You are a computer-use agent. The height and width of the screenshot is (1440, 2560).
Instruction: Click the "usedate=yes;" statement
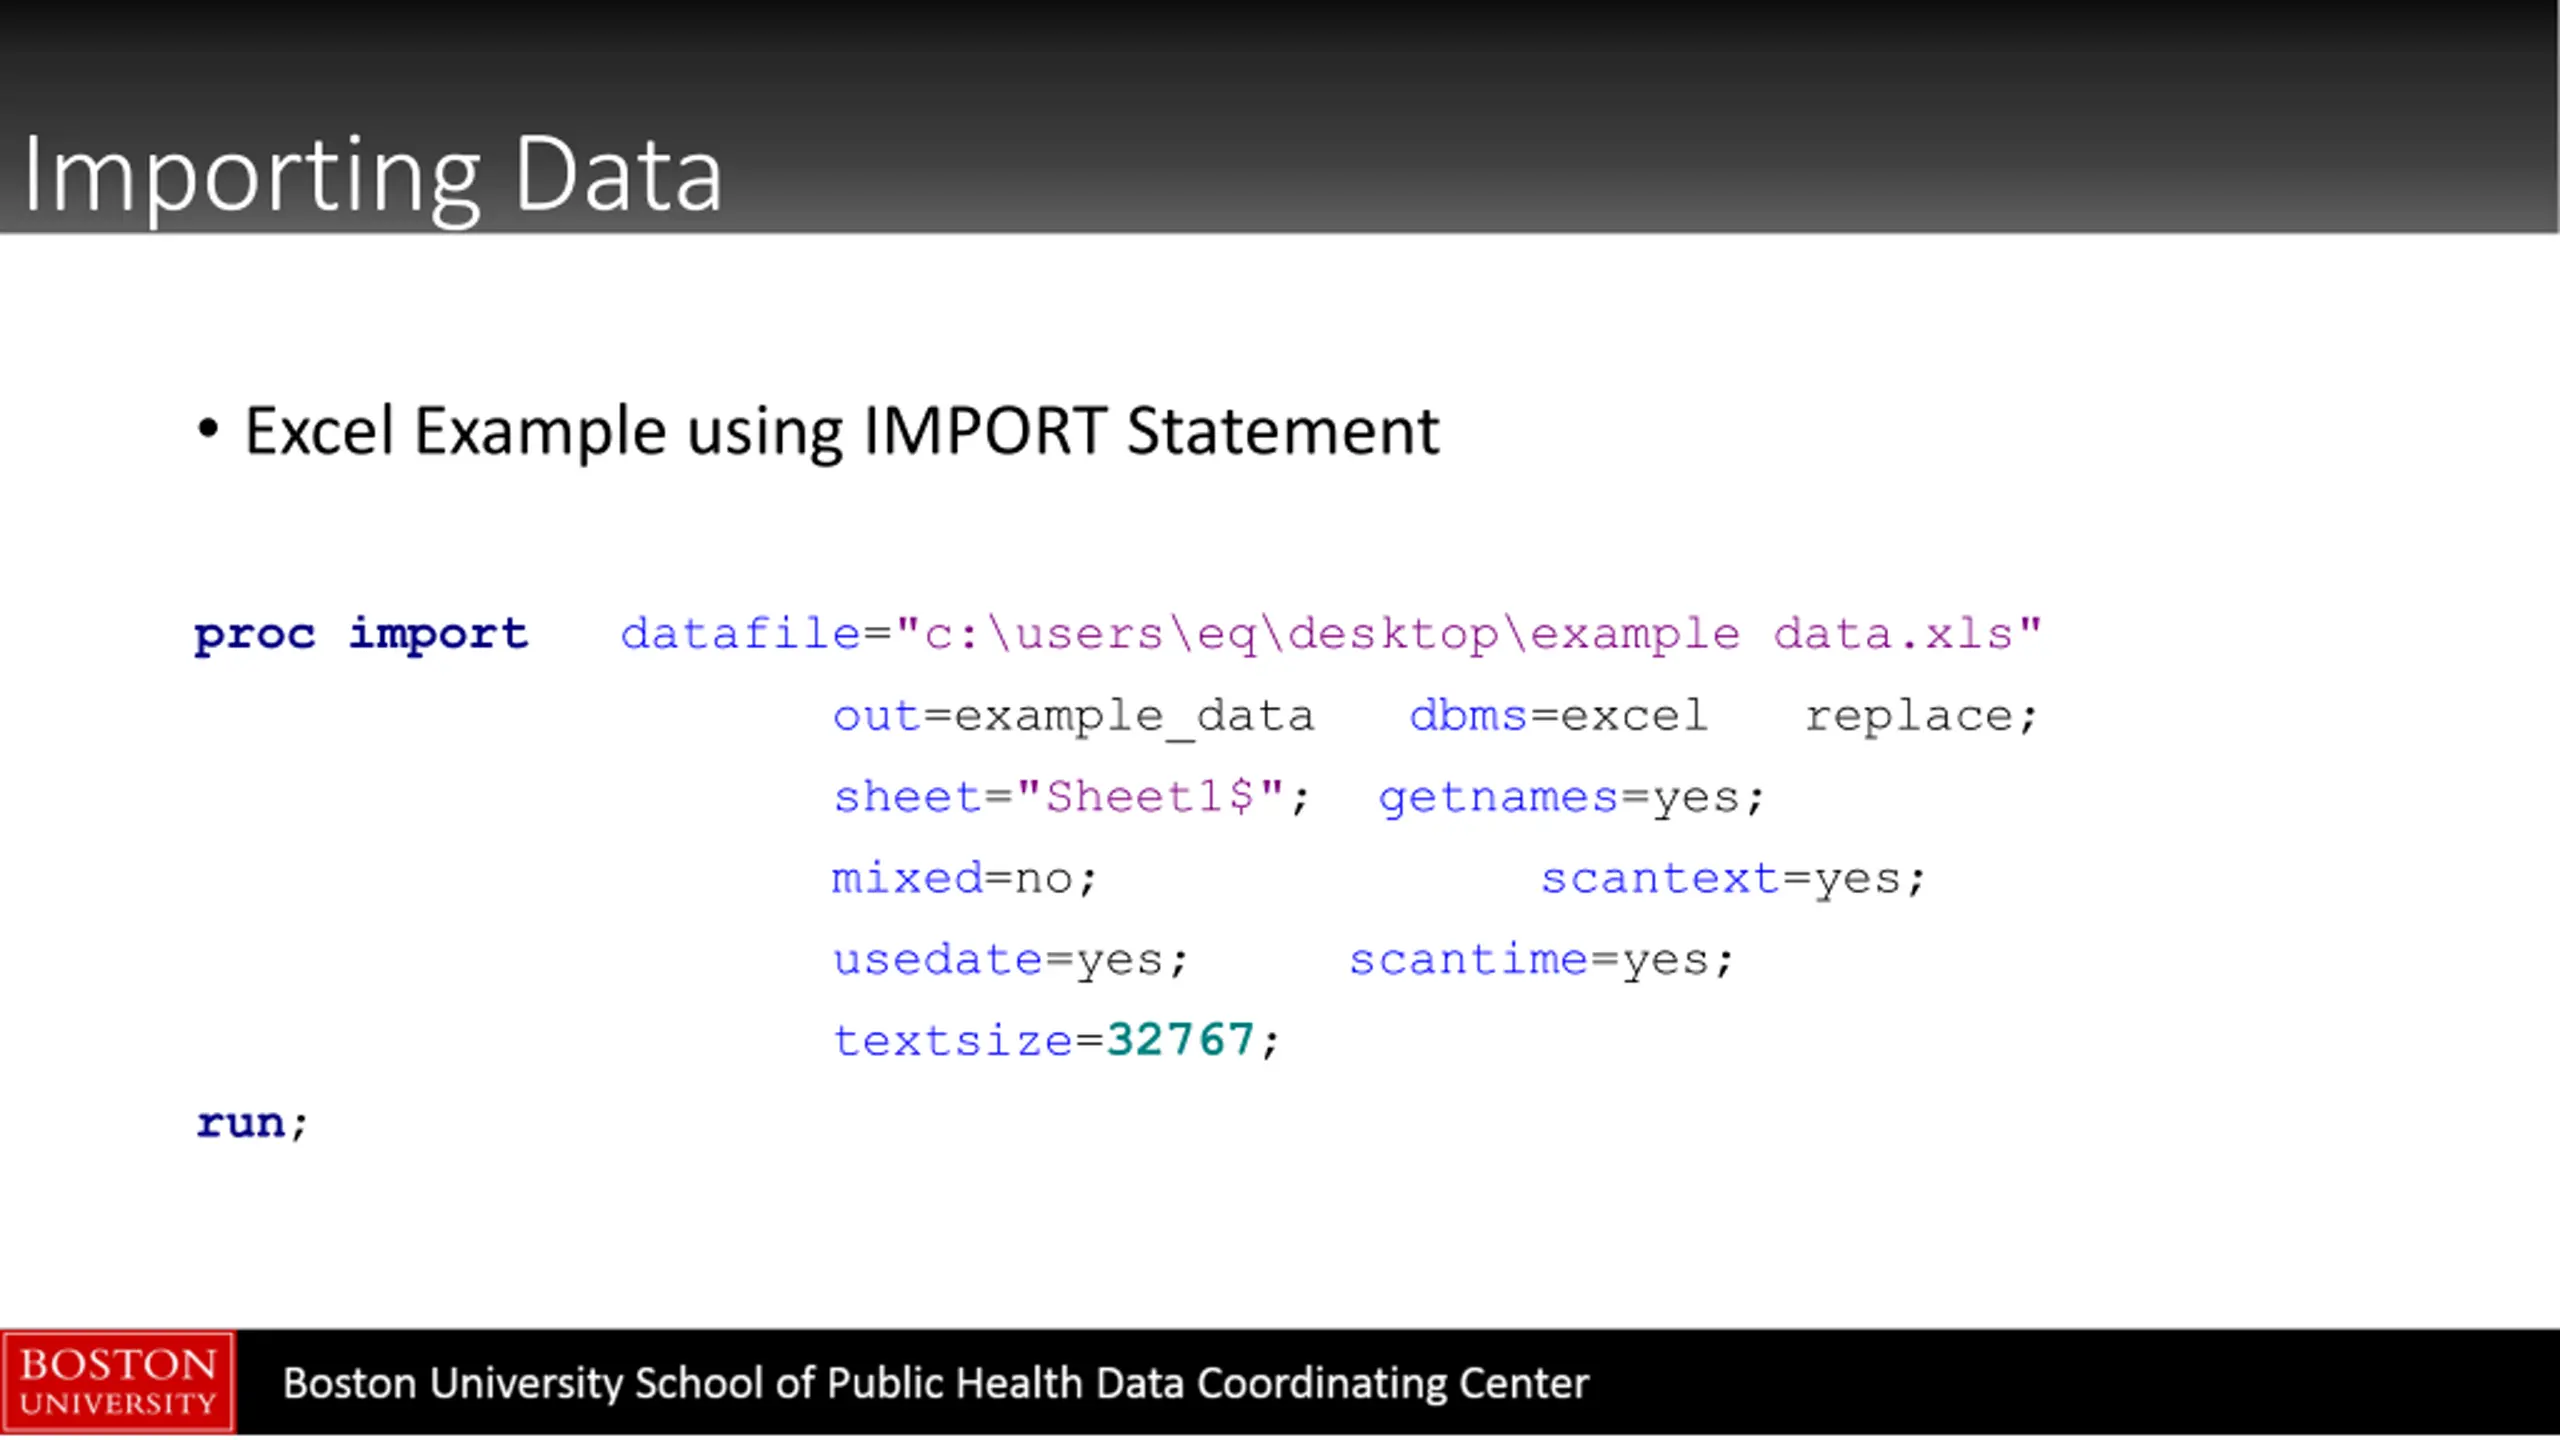pos(1011,960)
